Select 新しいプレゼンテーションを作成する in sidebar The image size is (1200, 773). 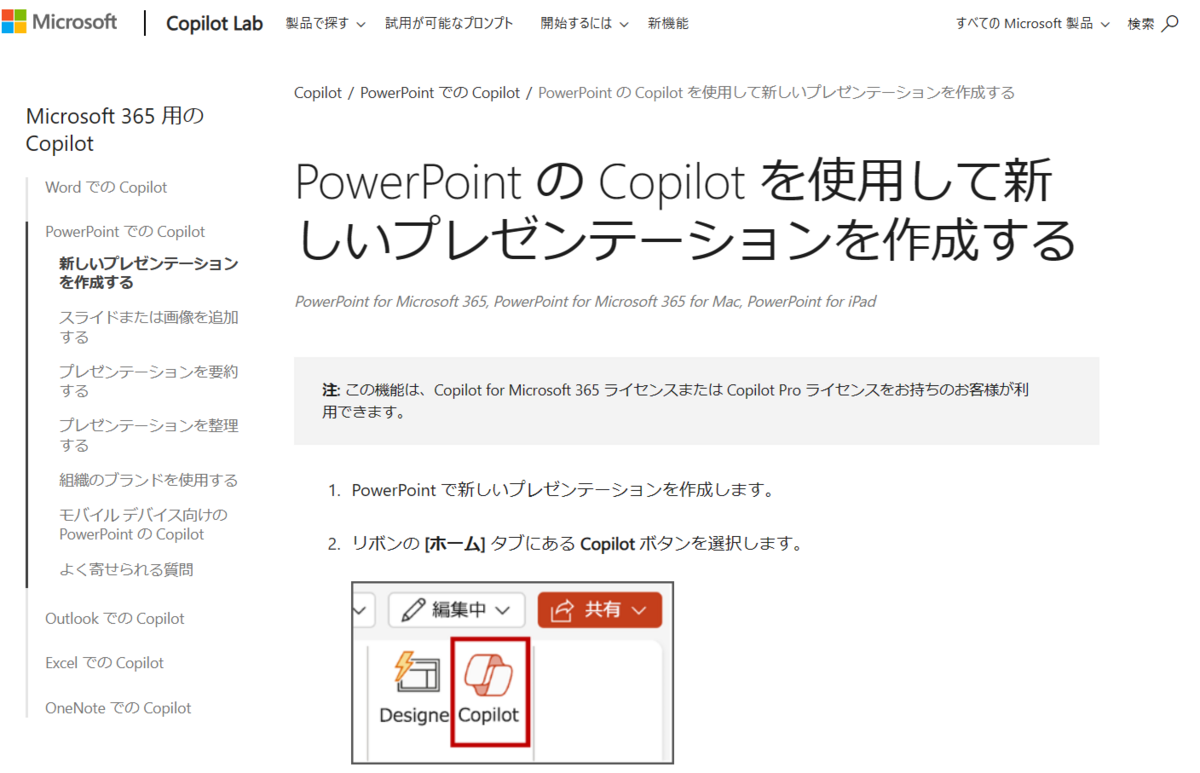click(149, 273)
